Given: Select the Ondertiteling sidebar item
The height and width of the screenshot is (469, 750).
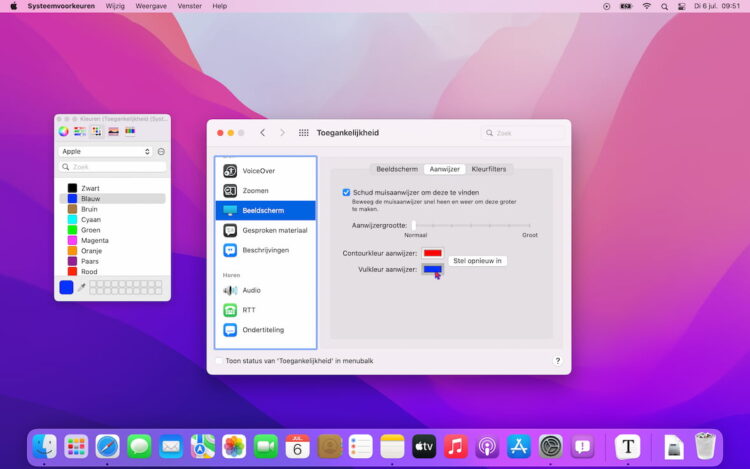Looking at the screenshot, I should [262, 330].
